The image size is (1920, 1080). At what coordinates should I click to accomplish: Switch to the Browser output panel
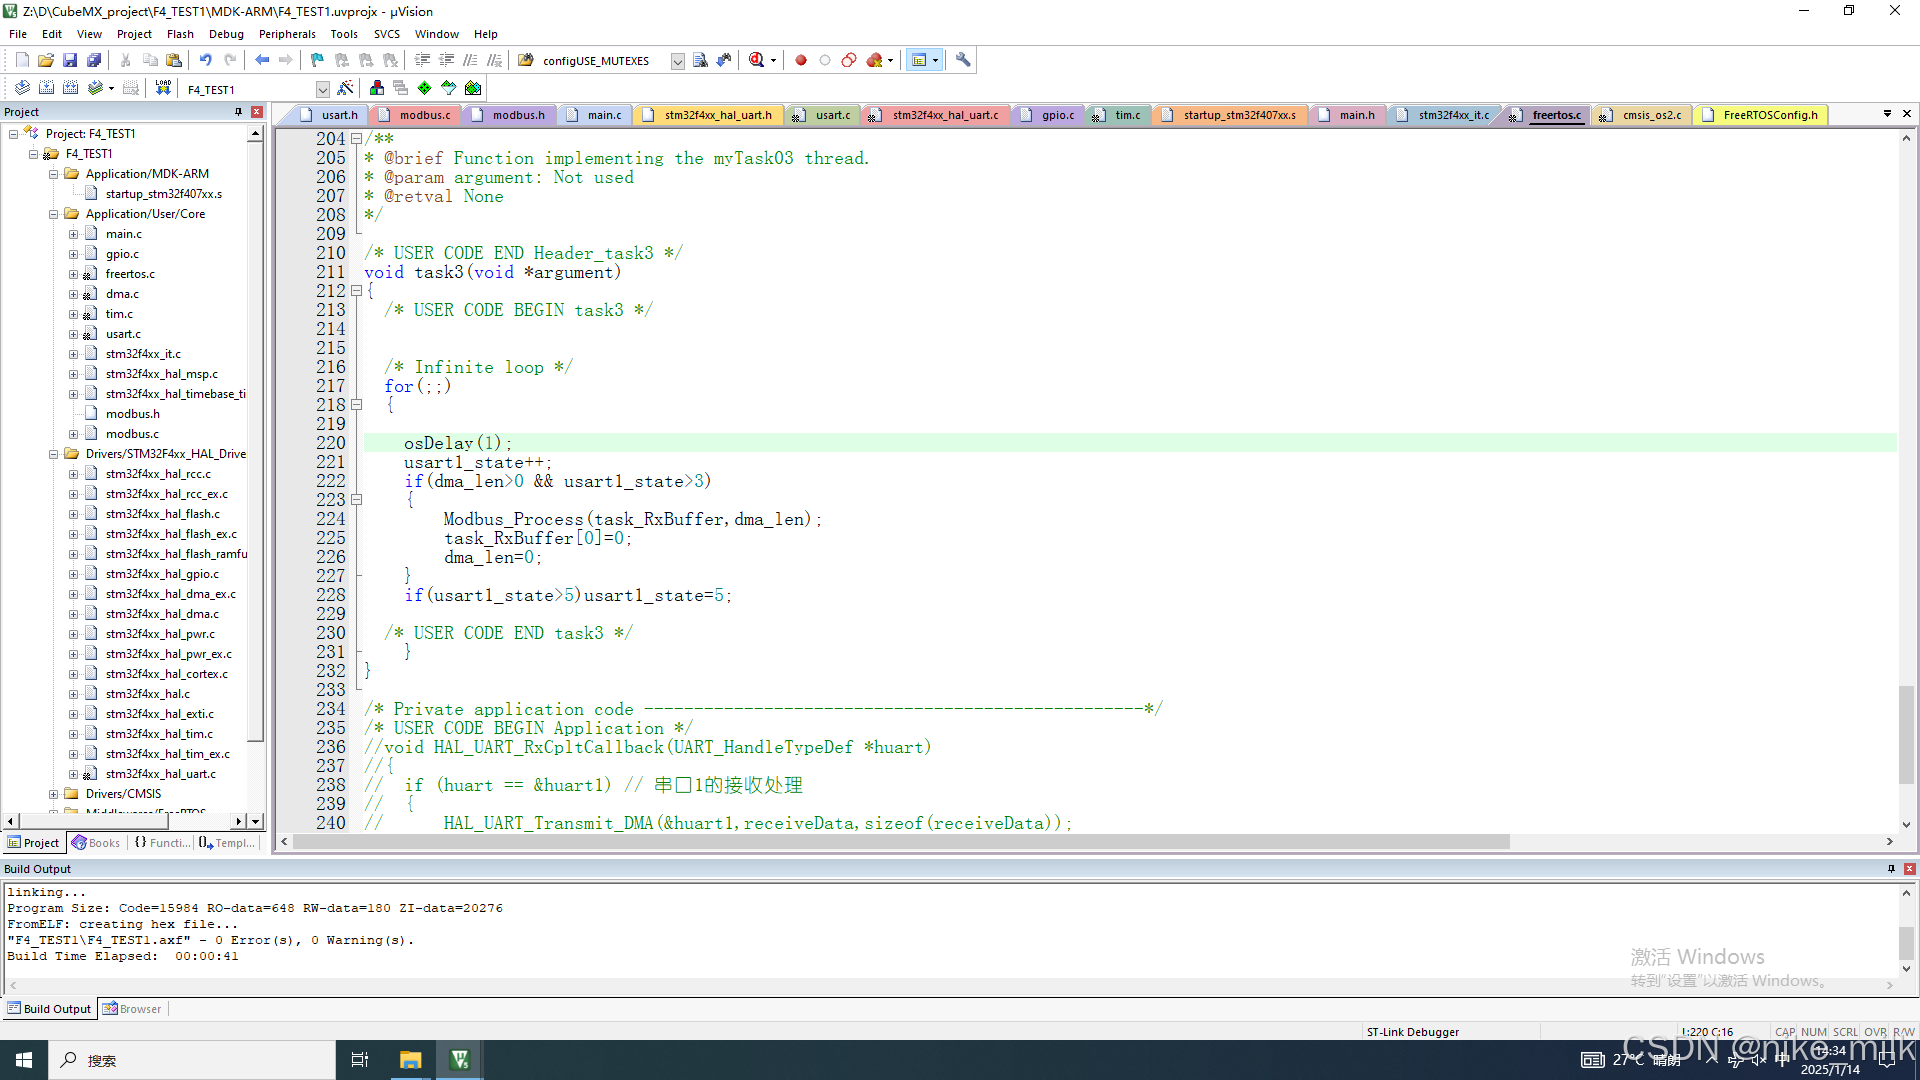point(131,1008)
